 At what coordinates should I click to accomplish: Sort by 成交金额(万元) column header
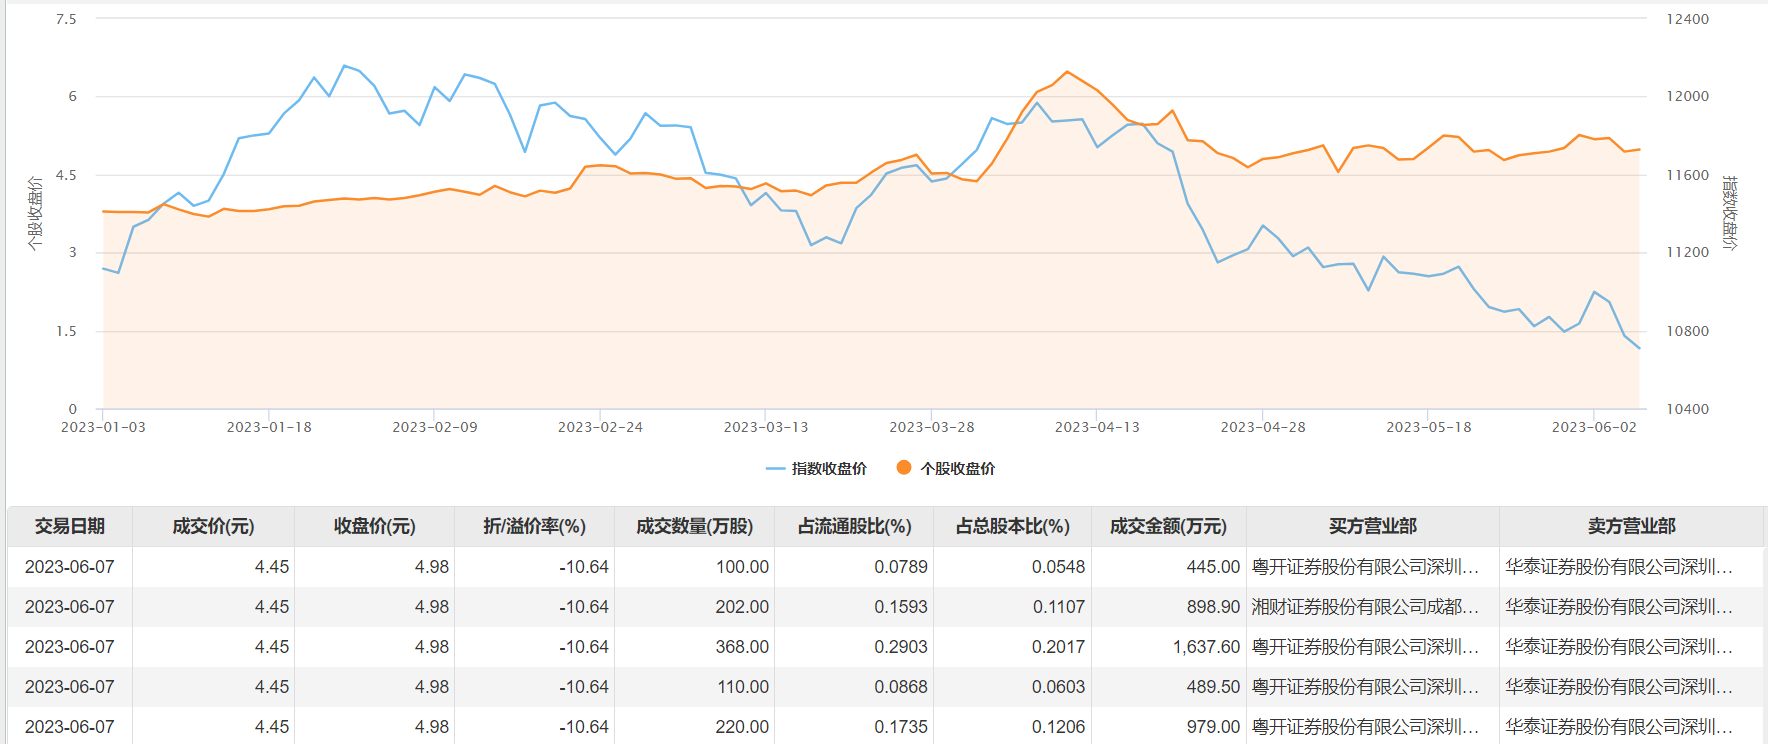tap(1168, 526)
